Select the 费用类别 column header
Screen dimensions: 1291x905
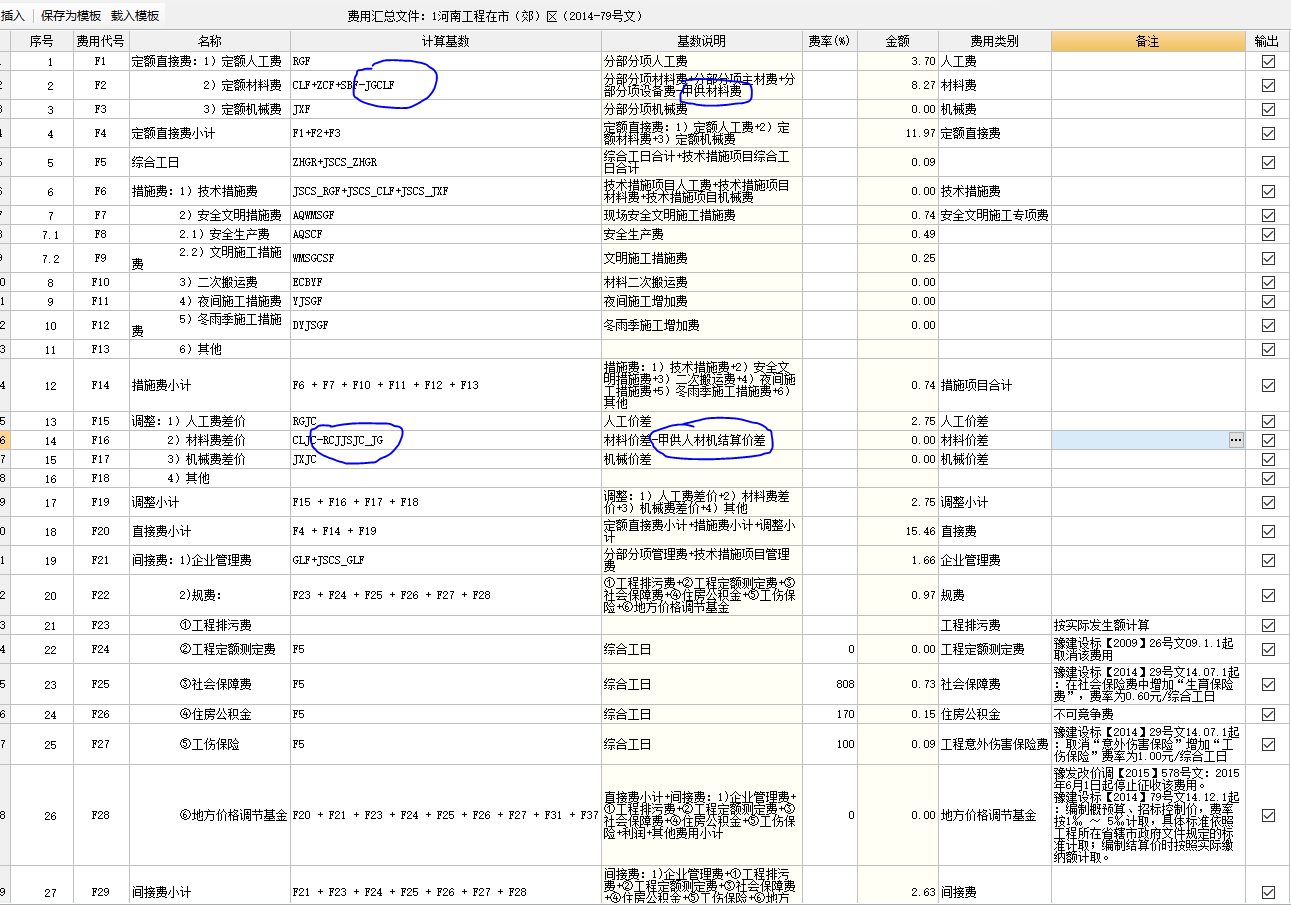click(x=994, y=41)
